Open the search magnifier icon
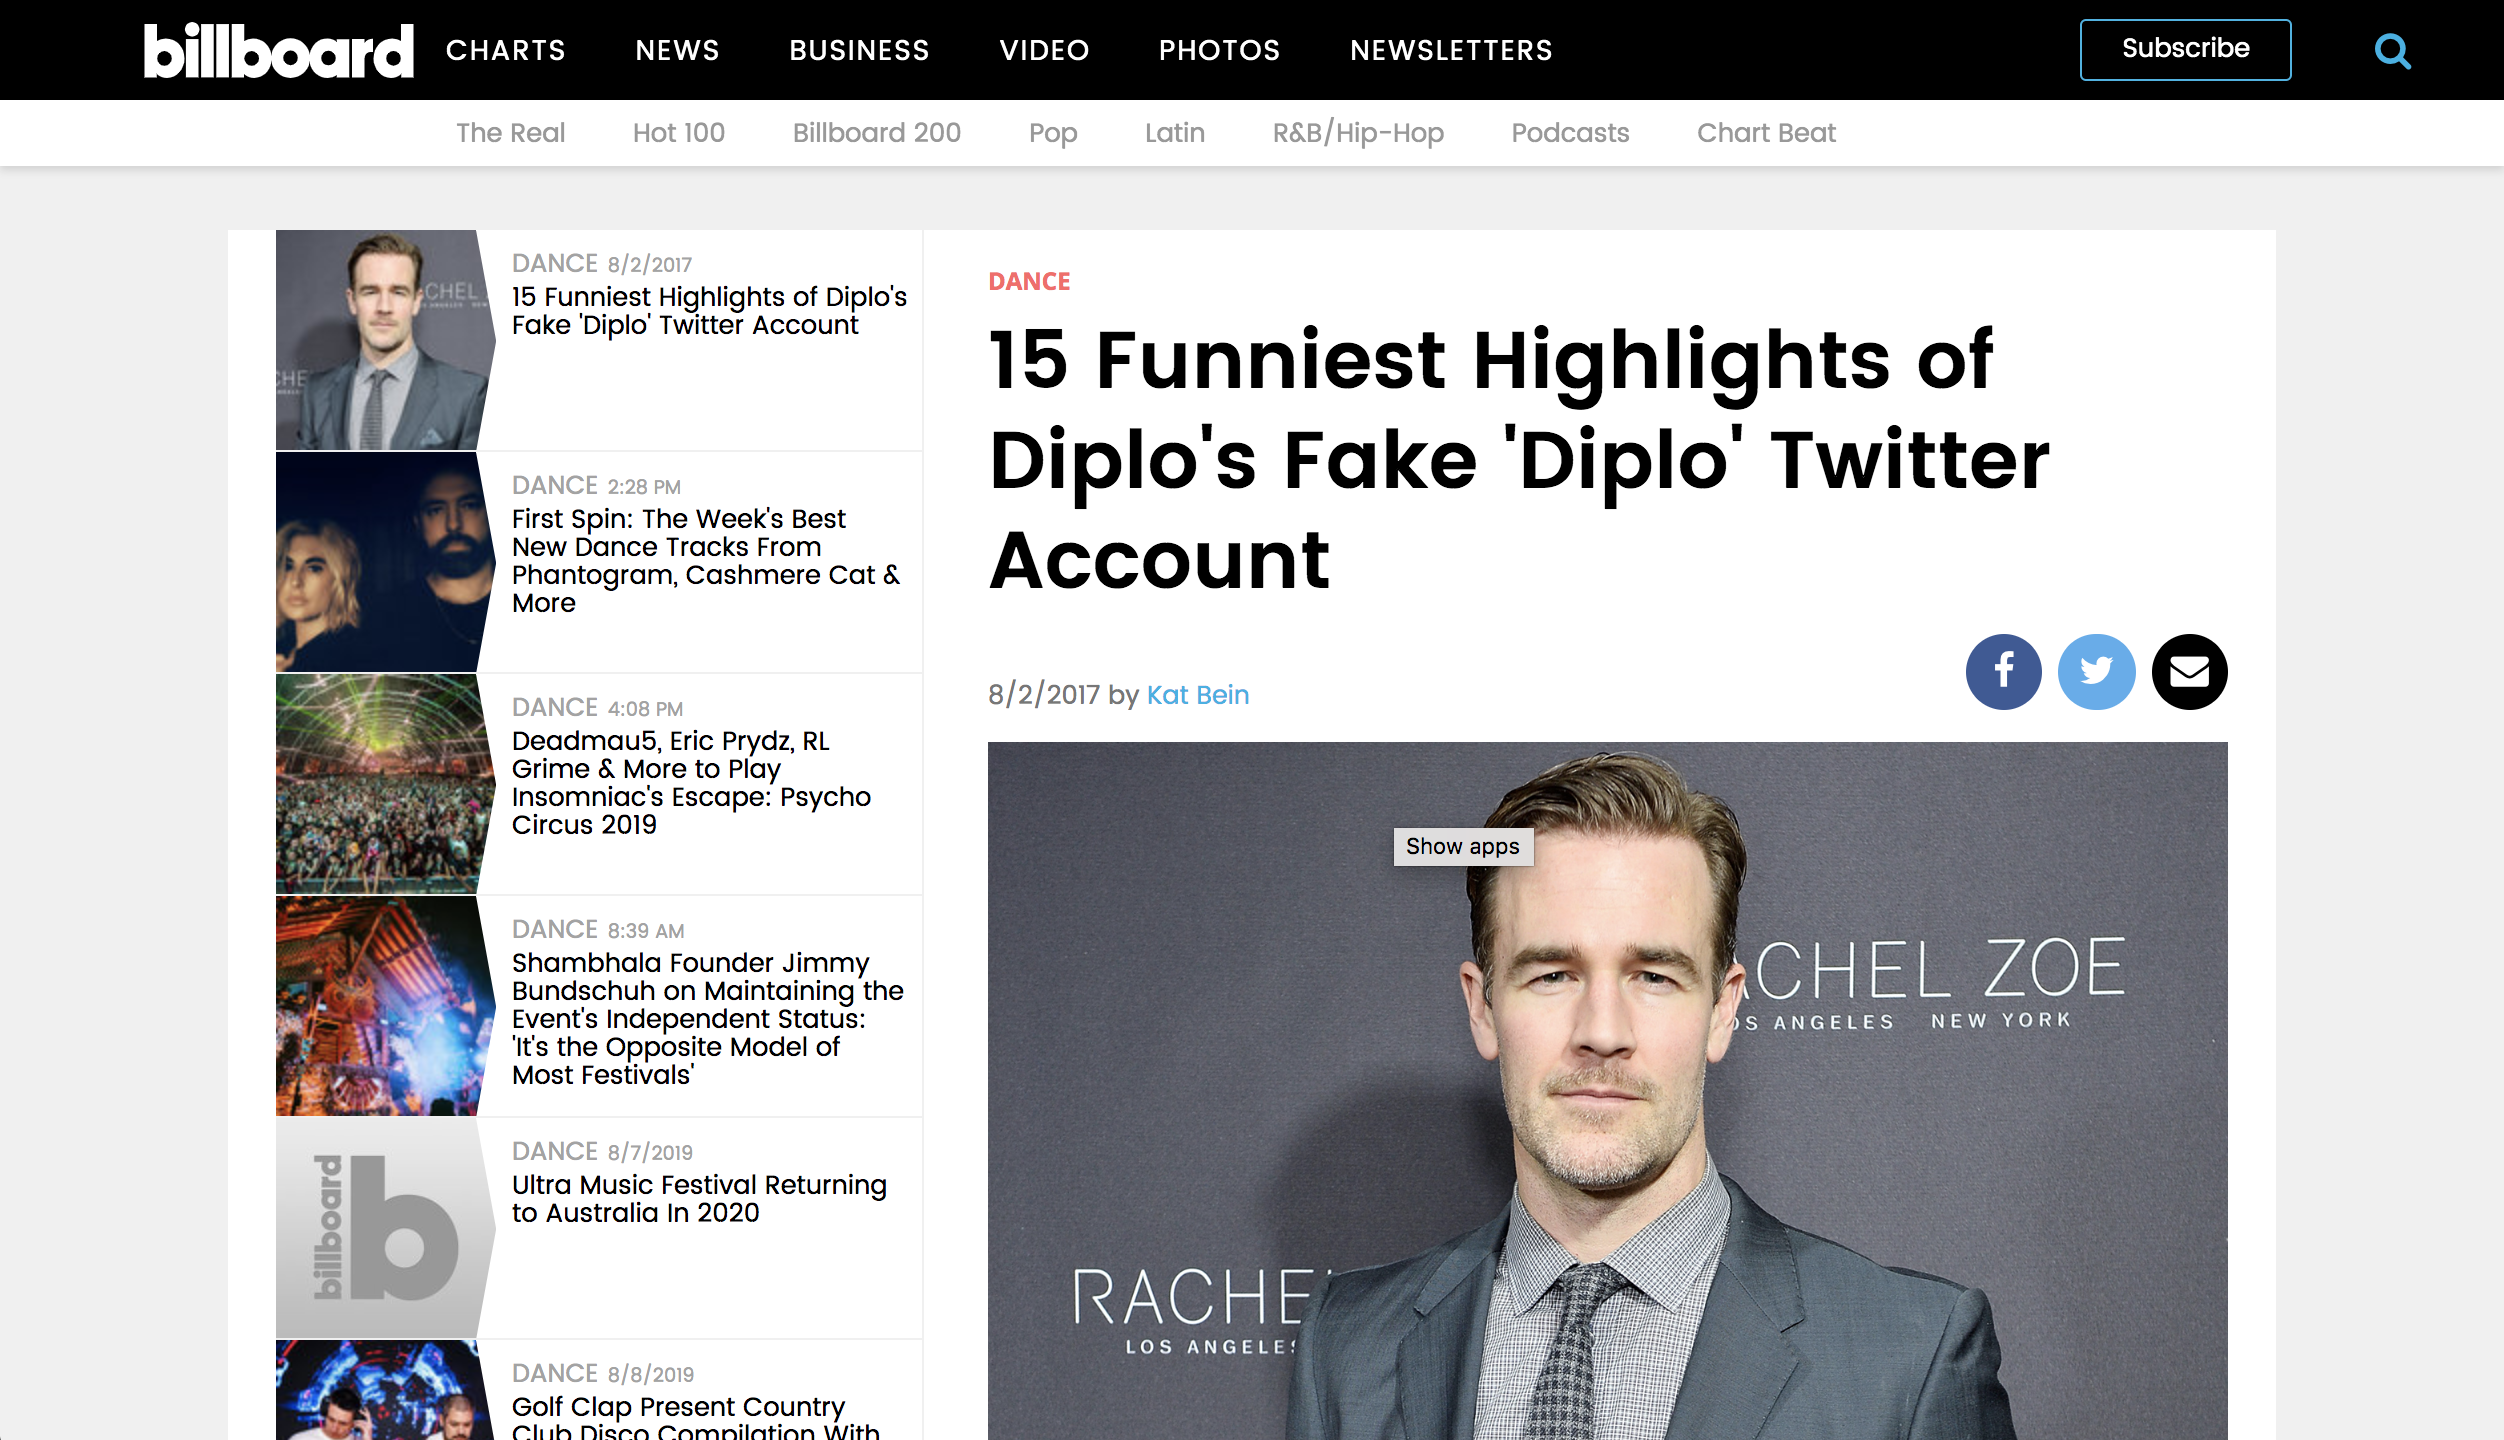 point(2392,51)
